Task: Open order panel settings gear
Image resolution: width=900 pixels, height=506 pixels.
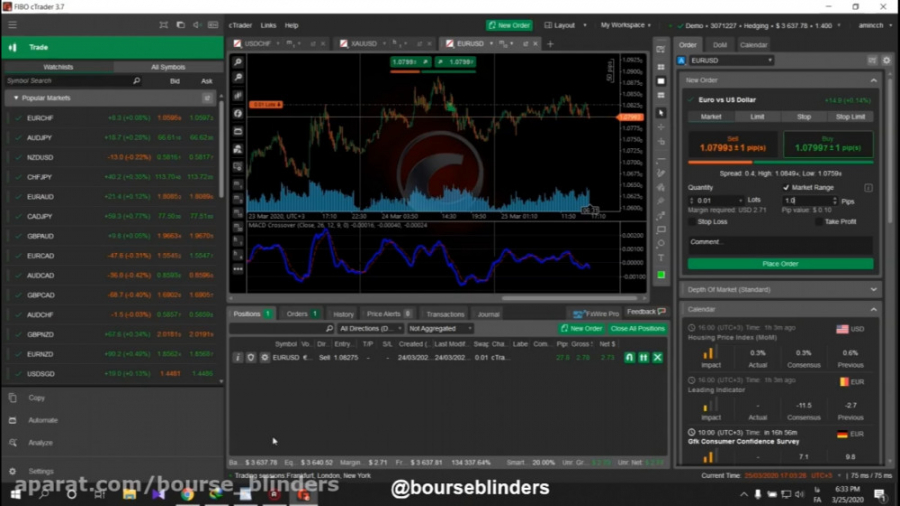Action: coord(886,60)
